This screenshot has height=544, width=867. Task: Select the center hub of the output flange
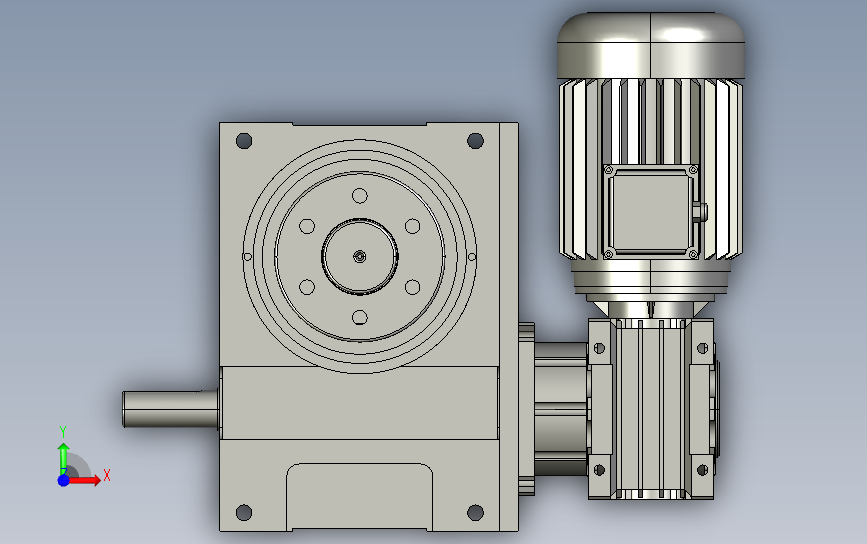click(359, 257)
